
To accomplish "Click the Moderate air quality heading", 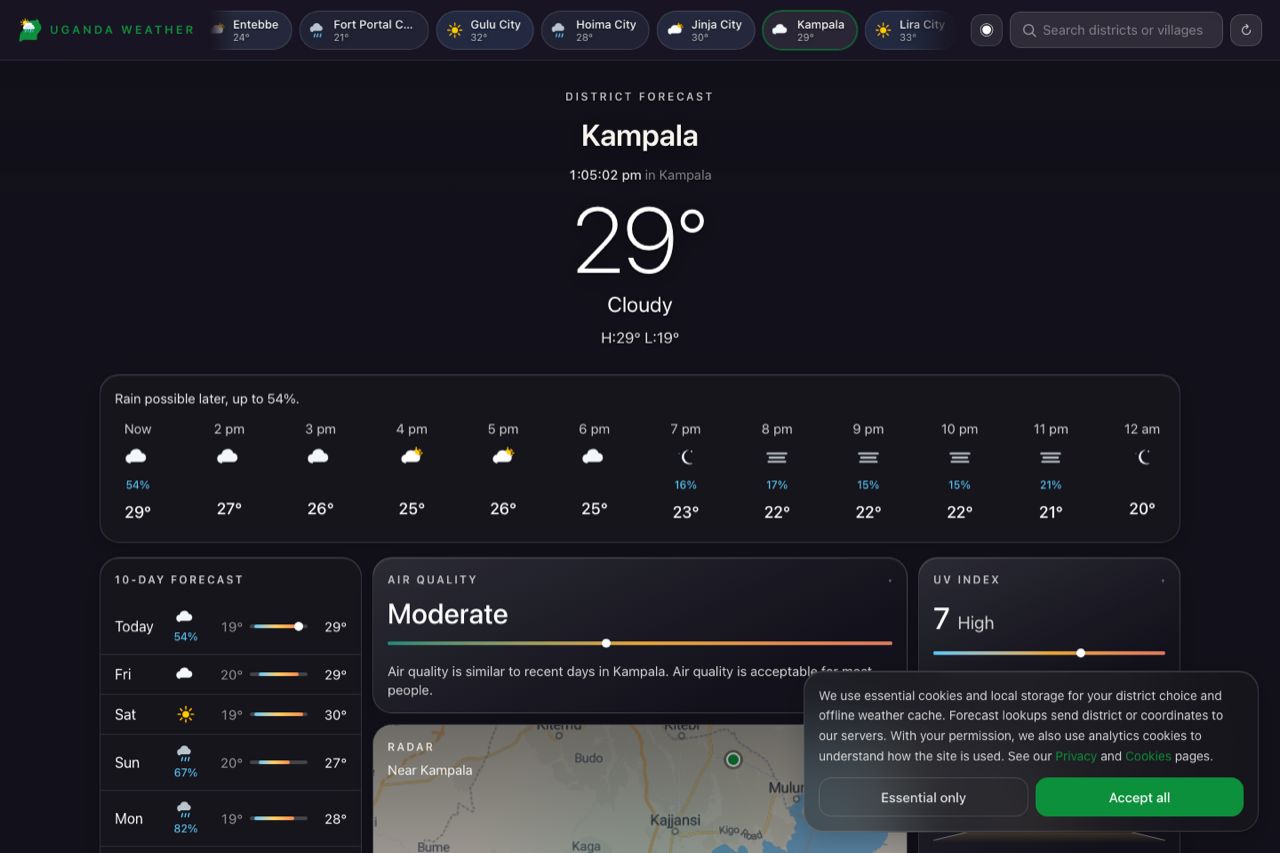I will 448,614.
